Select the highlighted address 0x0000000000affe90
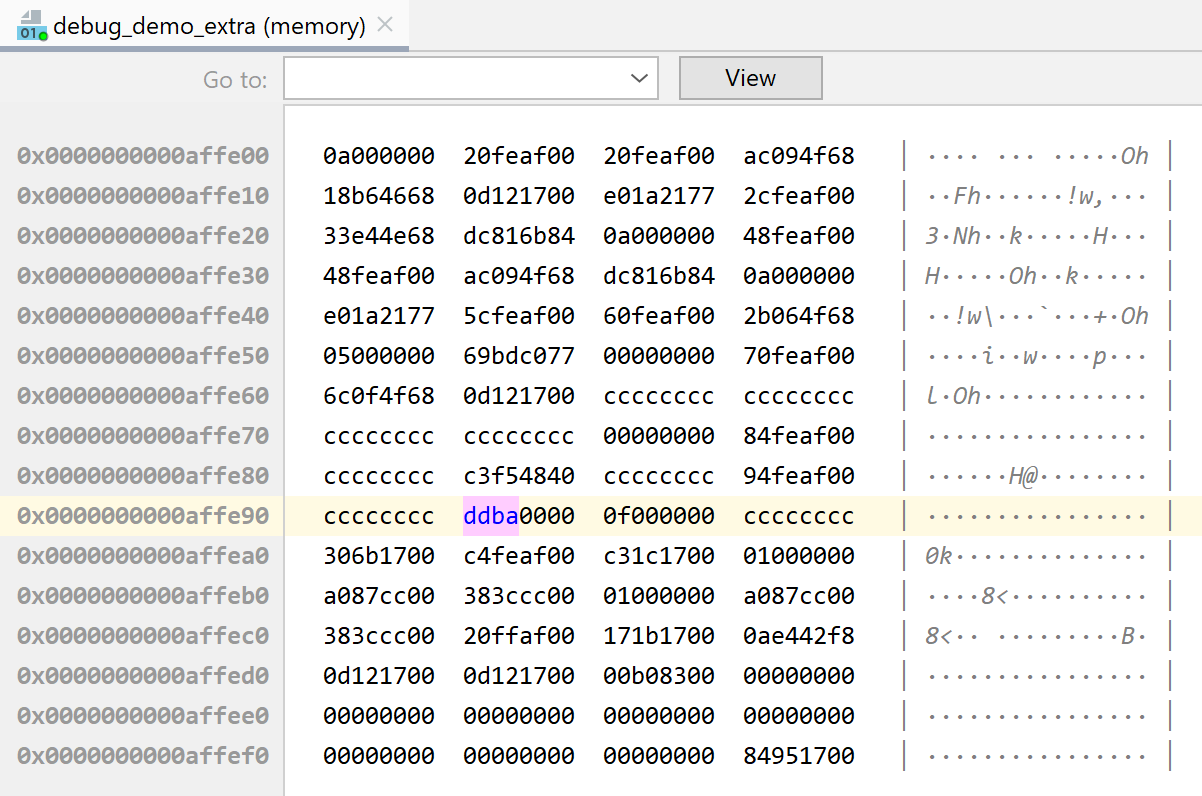The height and width of the screenshot is (796, 1202). pos(143,516)
